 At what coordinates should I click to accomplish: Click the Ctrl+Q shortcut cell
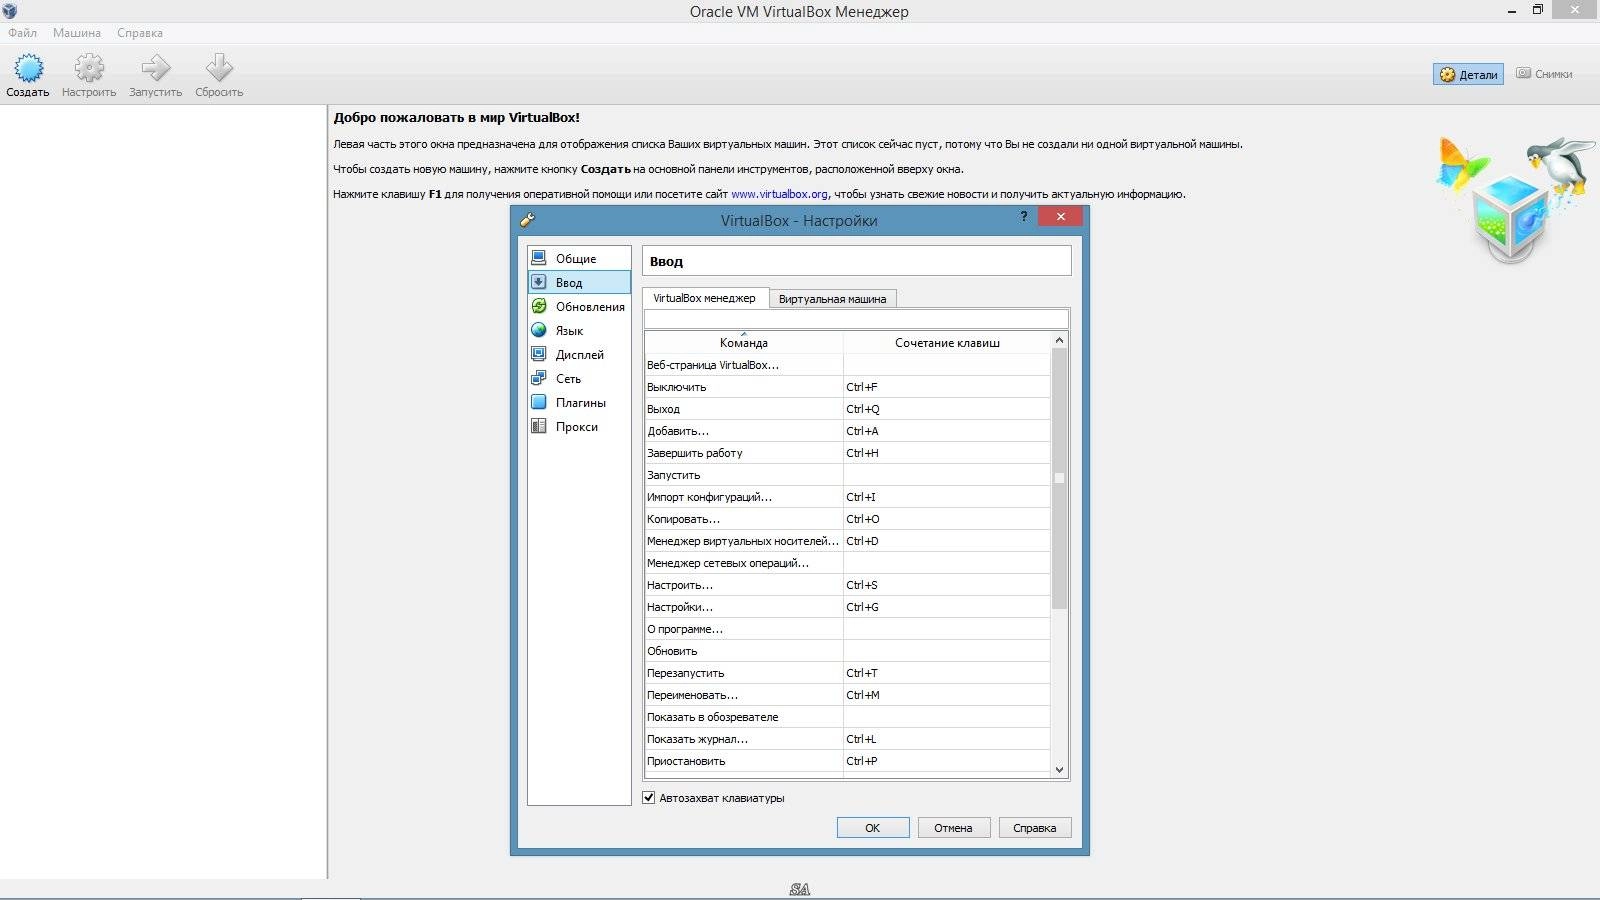click(x=947, y=409)
